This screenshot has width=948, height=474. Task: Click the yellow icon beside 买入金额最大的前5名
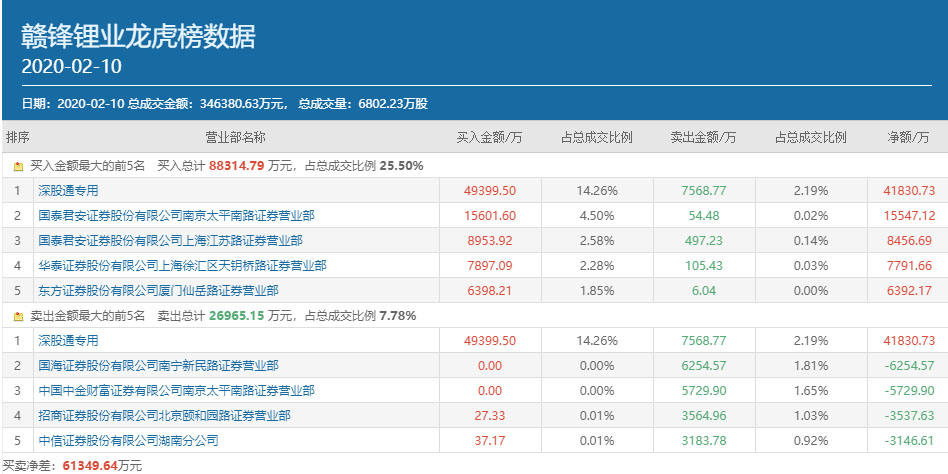(x=18, y=166)
